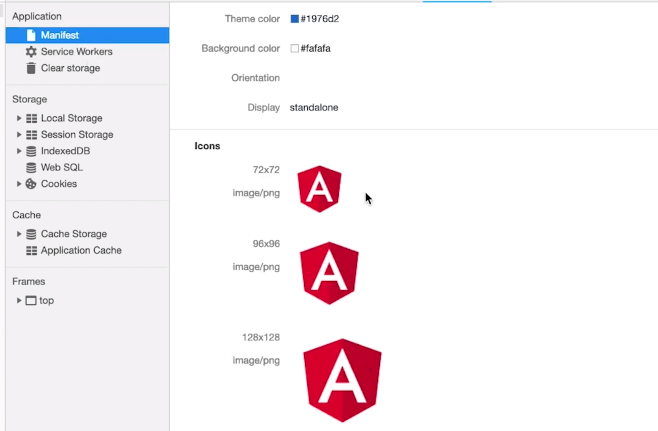Screen dimensions: 658x431
Task: Click the 128x128 Angular icon preview
Action: (x=342, y=380)
